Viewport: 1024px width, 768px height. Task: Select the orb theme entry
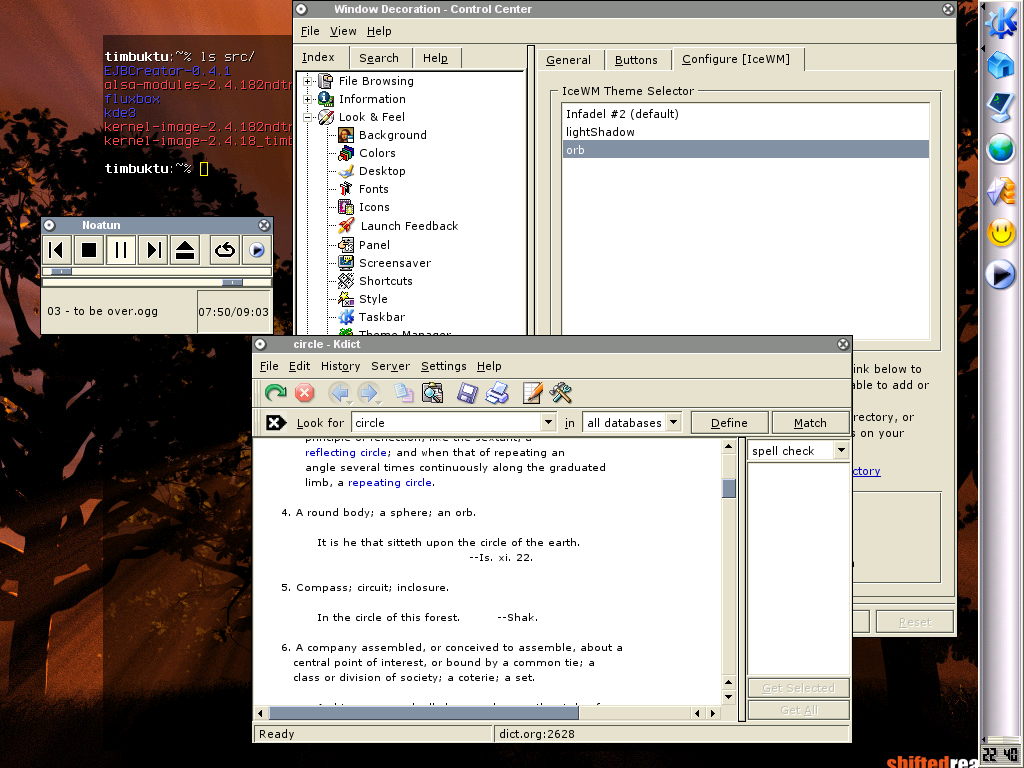pos(745,150)
